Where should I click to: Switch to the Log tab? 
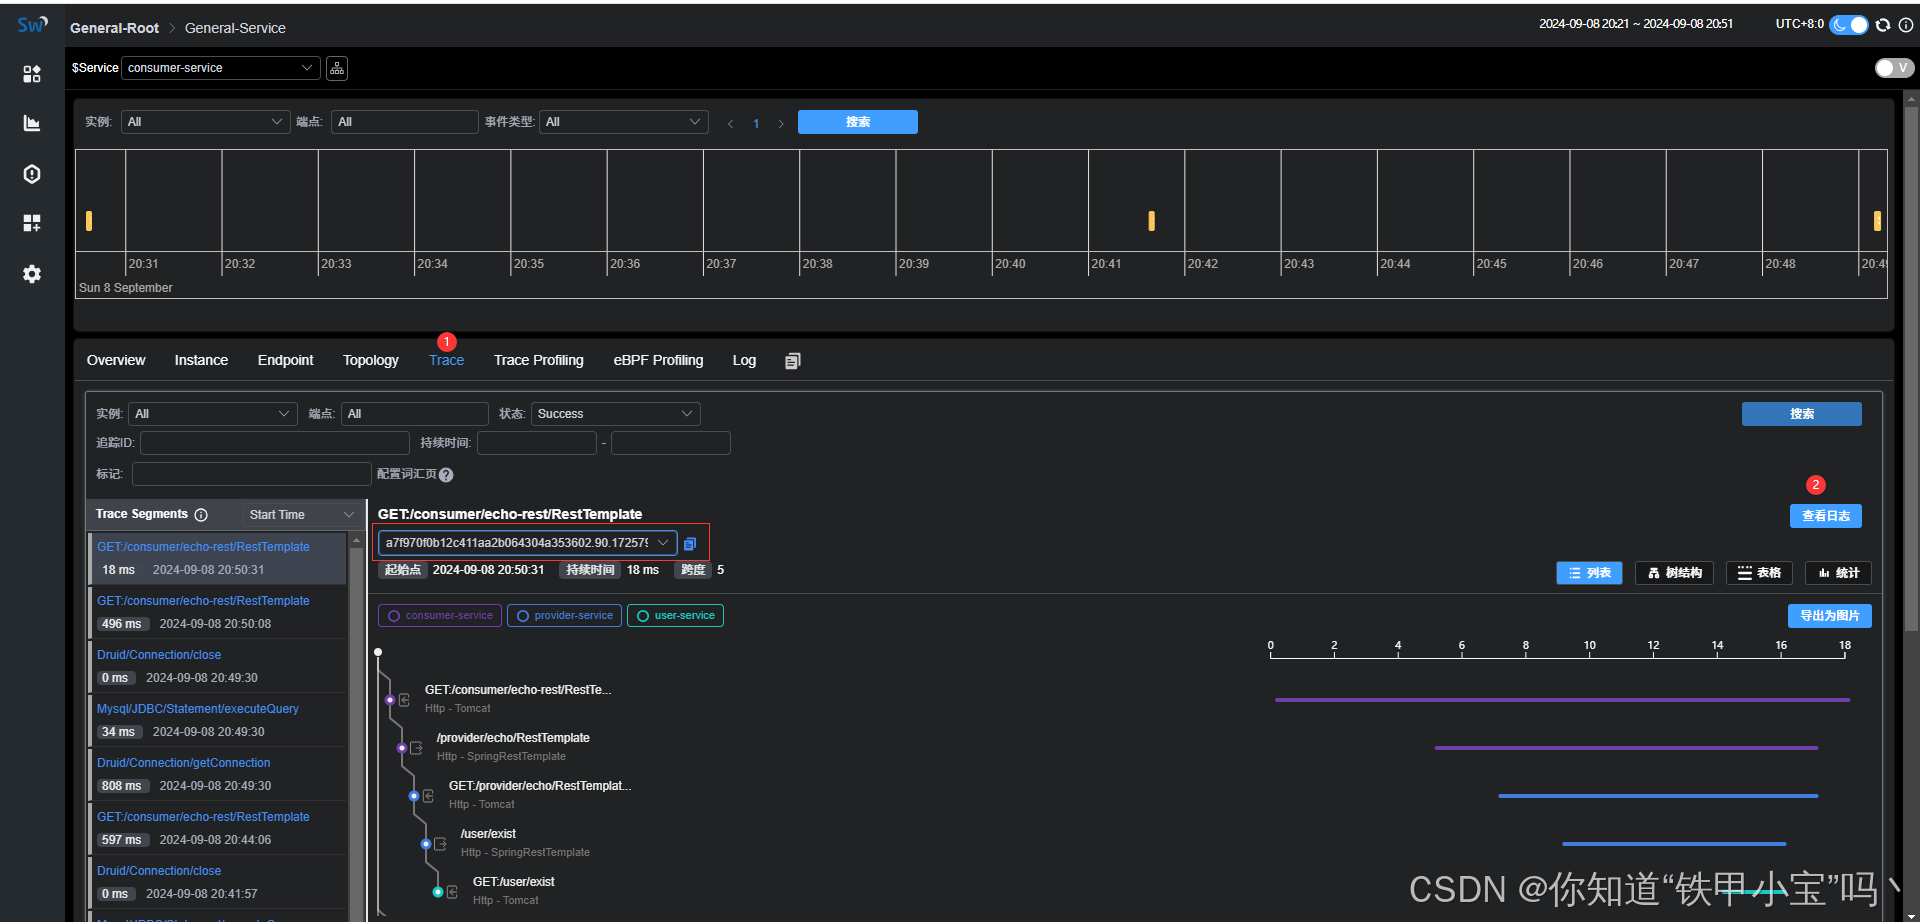pyautogui.click(x=744, y=361)
